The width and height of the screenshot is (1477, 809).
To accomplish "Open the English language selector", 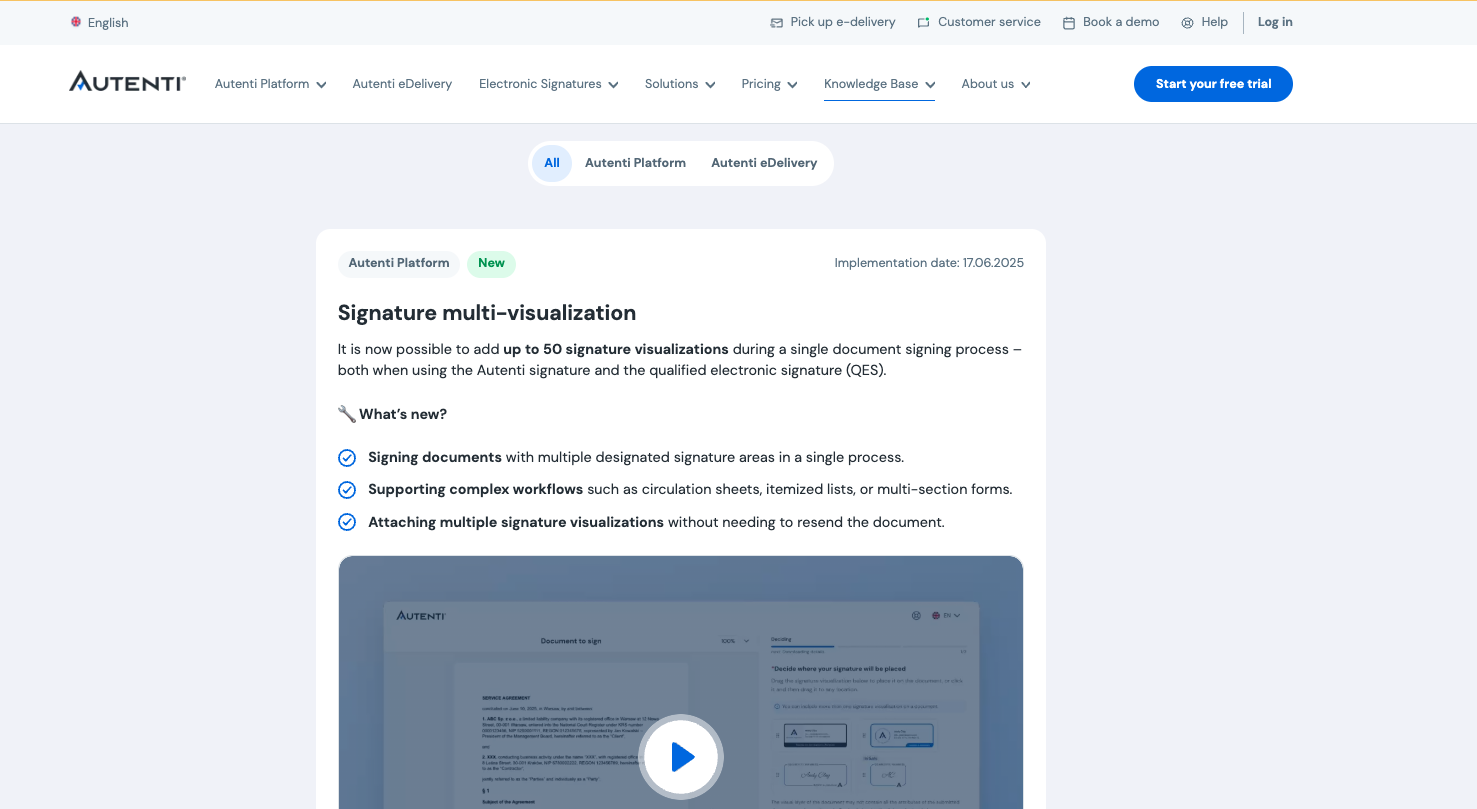I will pos(99,22).
